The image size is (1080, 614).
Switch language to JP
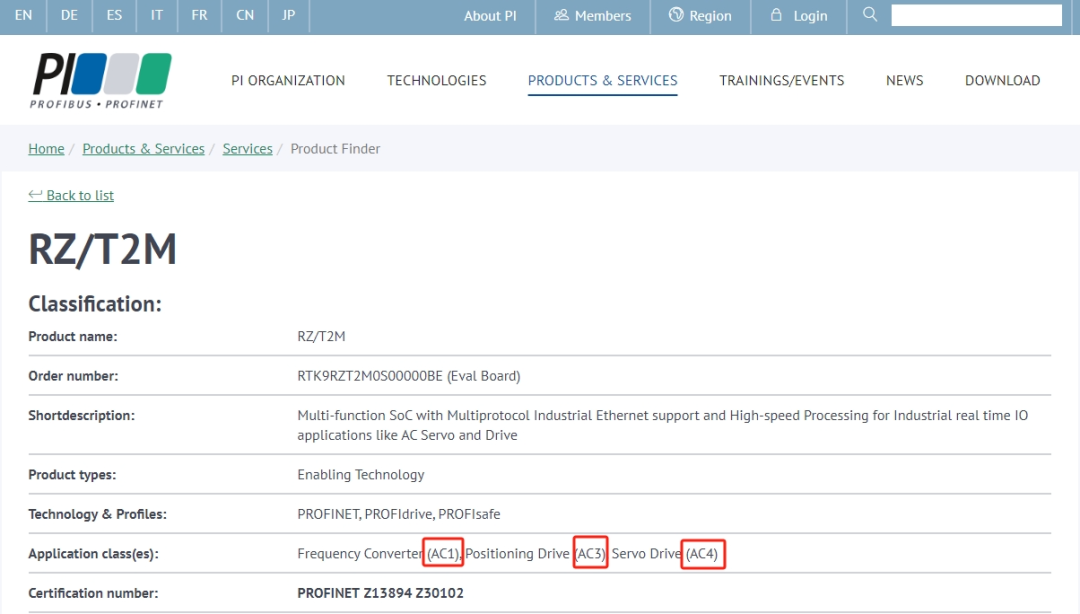click(288, 15)
